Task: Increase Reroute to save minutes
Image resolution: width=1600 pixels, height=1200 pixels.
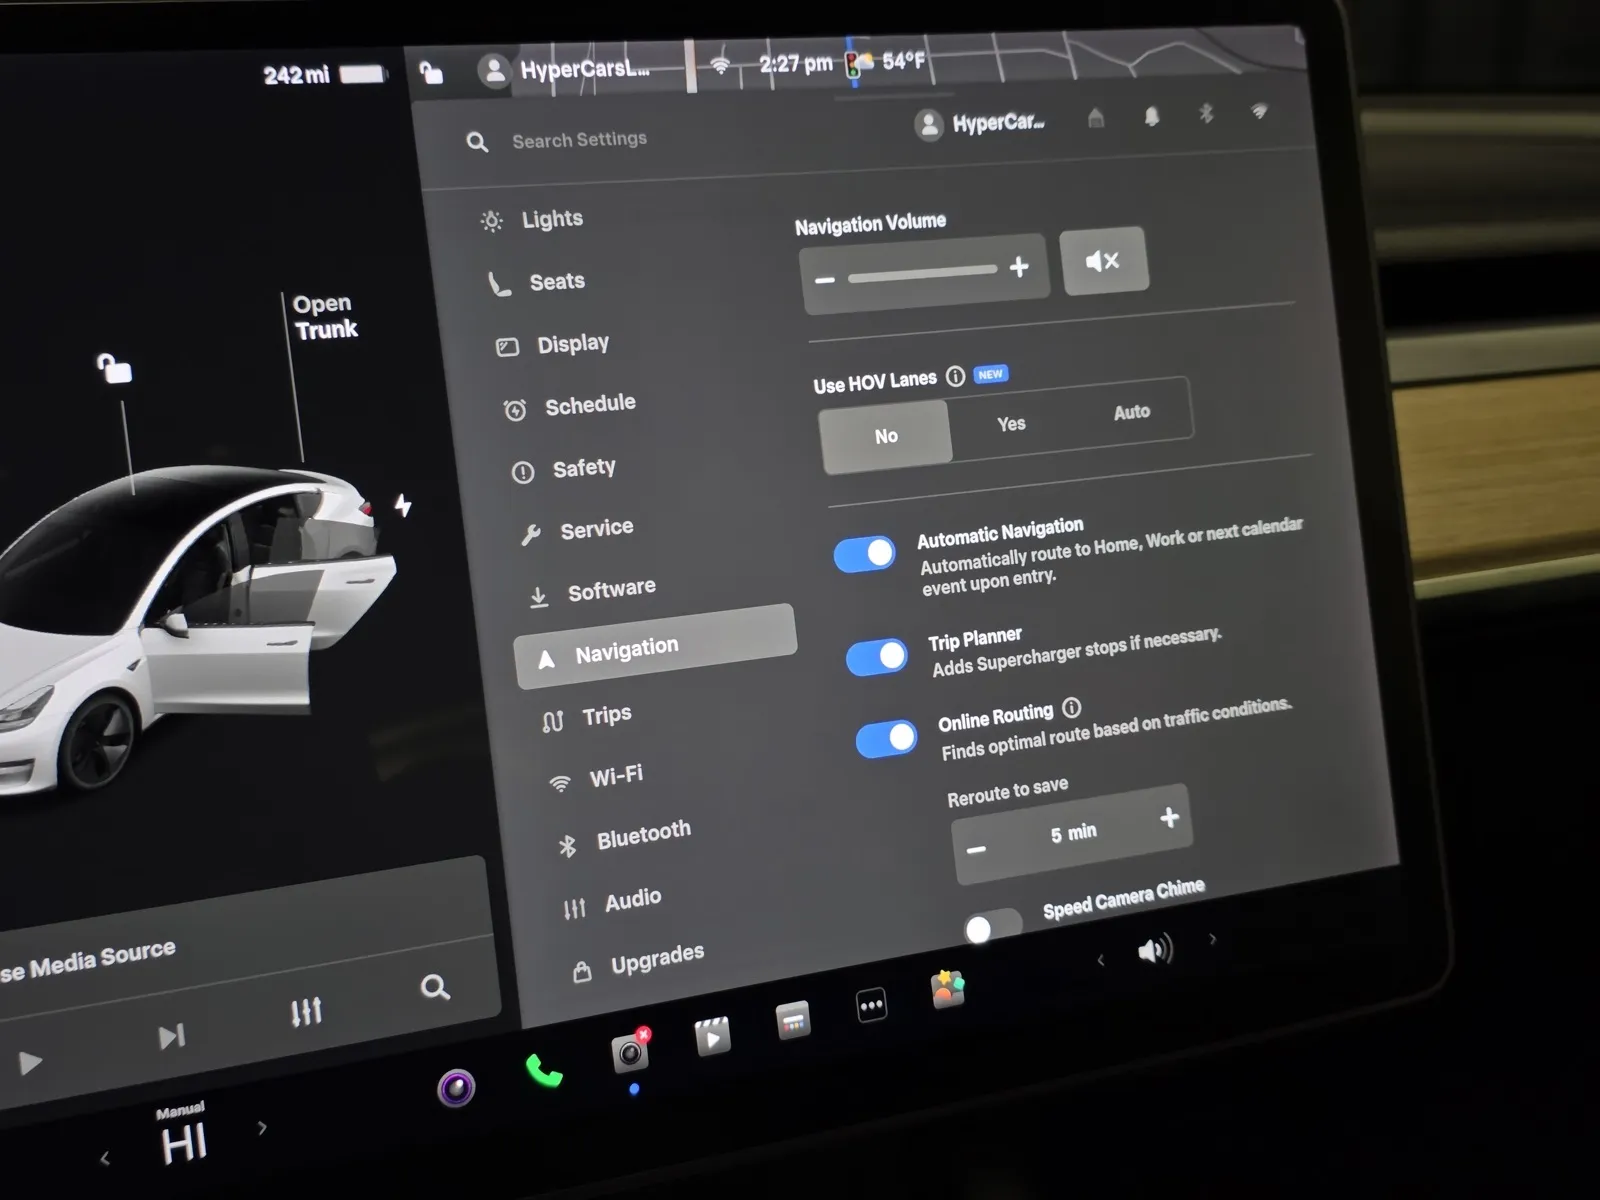Action: [1169, 818]
